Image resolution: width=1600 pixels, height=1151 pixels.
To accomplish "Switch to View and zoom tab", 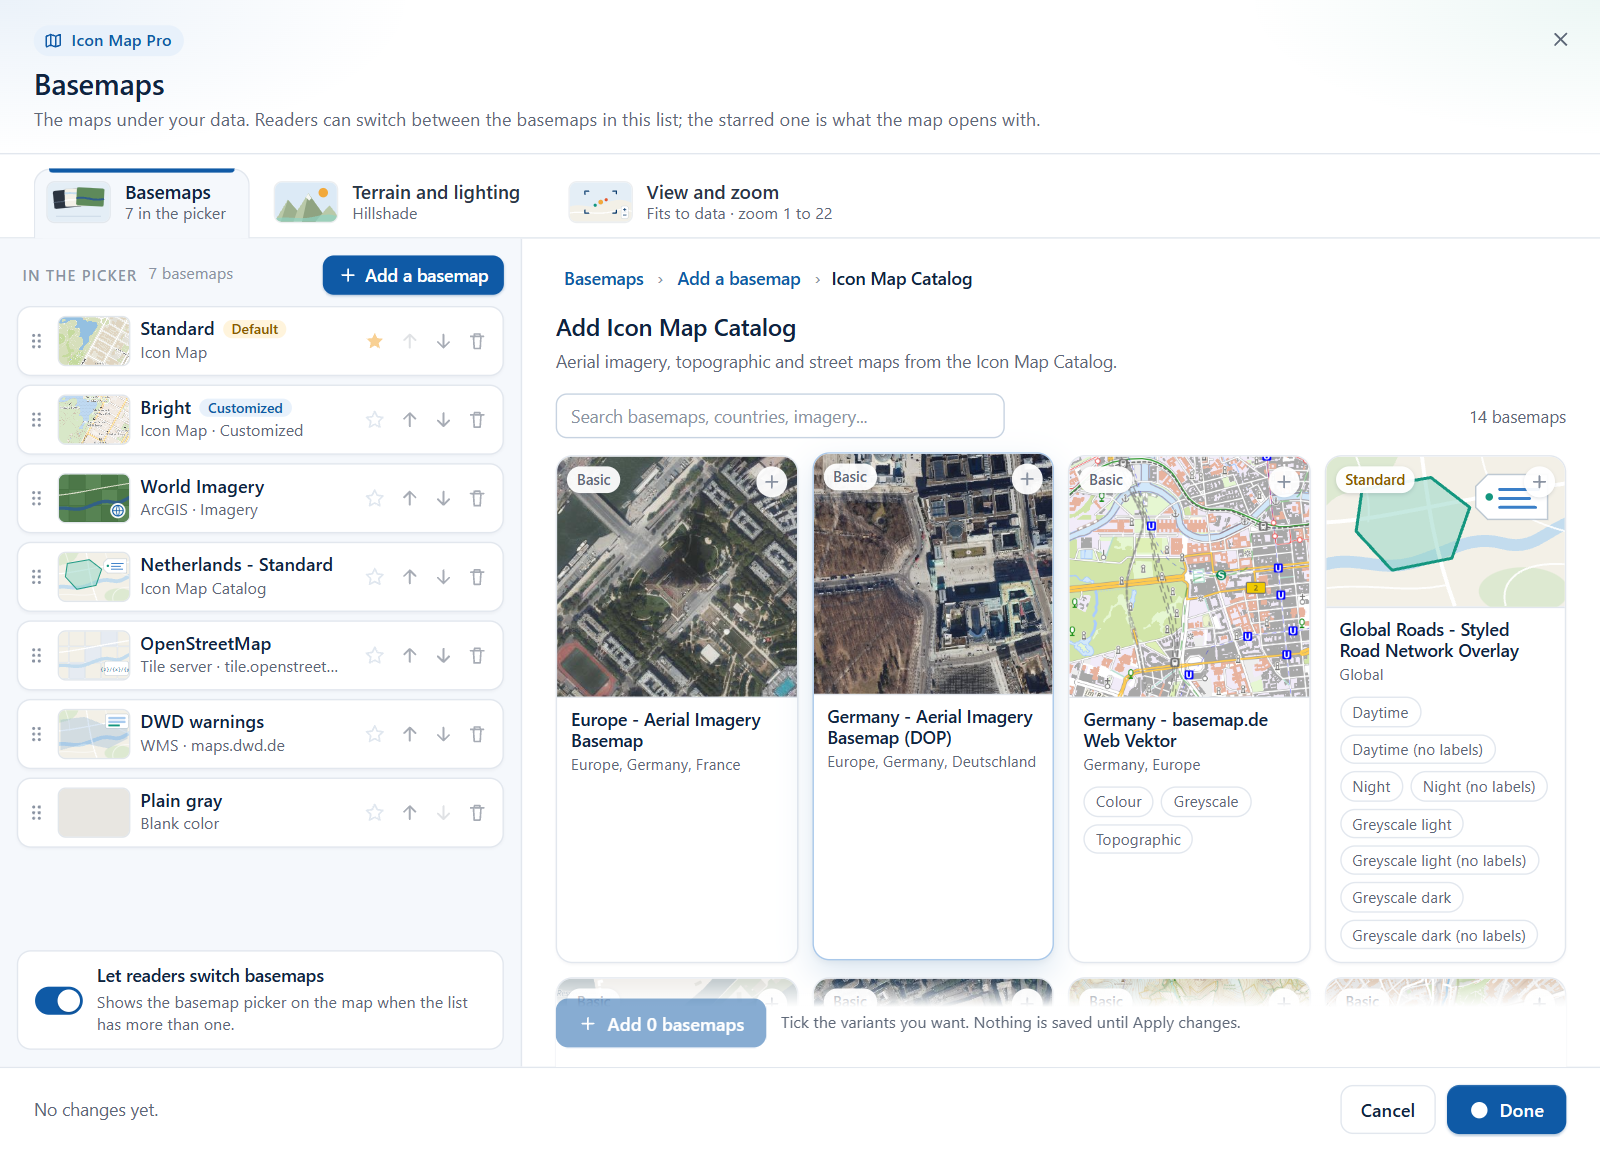I will pos(701,203).
